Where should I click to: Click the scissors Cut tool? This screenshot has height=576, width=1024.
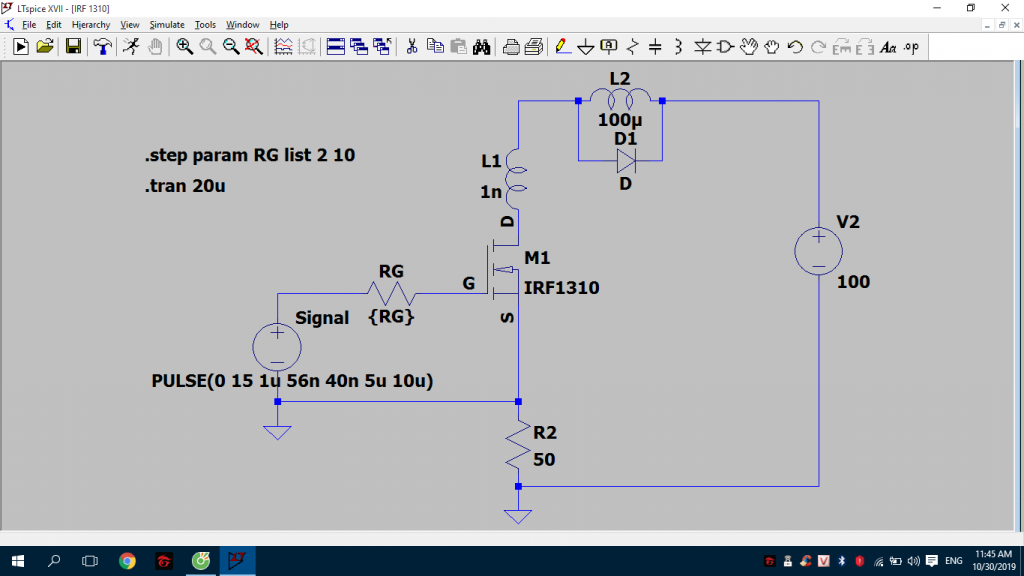click(x=411, y=46)
